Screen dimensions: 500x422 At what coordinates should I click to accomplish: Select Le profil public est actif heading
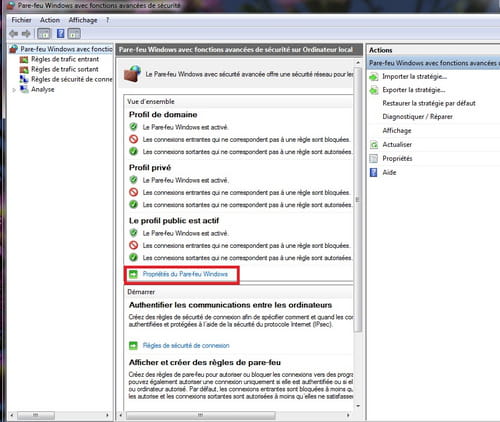coord(174,221)
